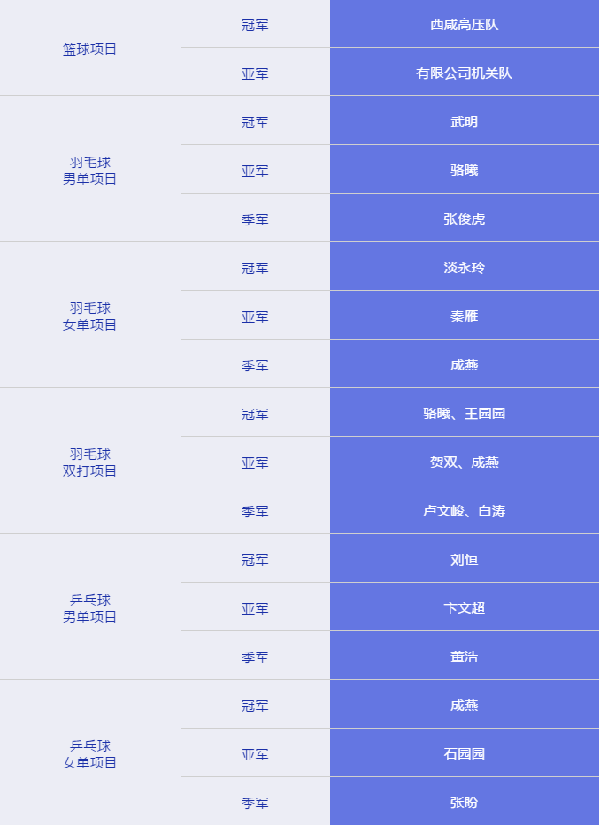Select the 卢文峻、白涛 doubles third-place cell
The image size is (600, 825).
[x=464, y=510]
